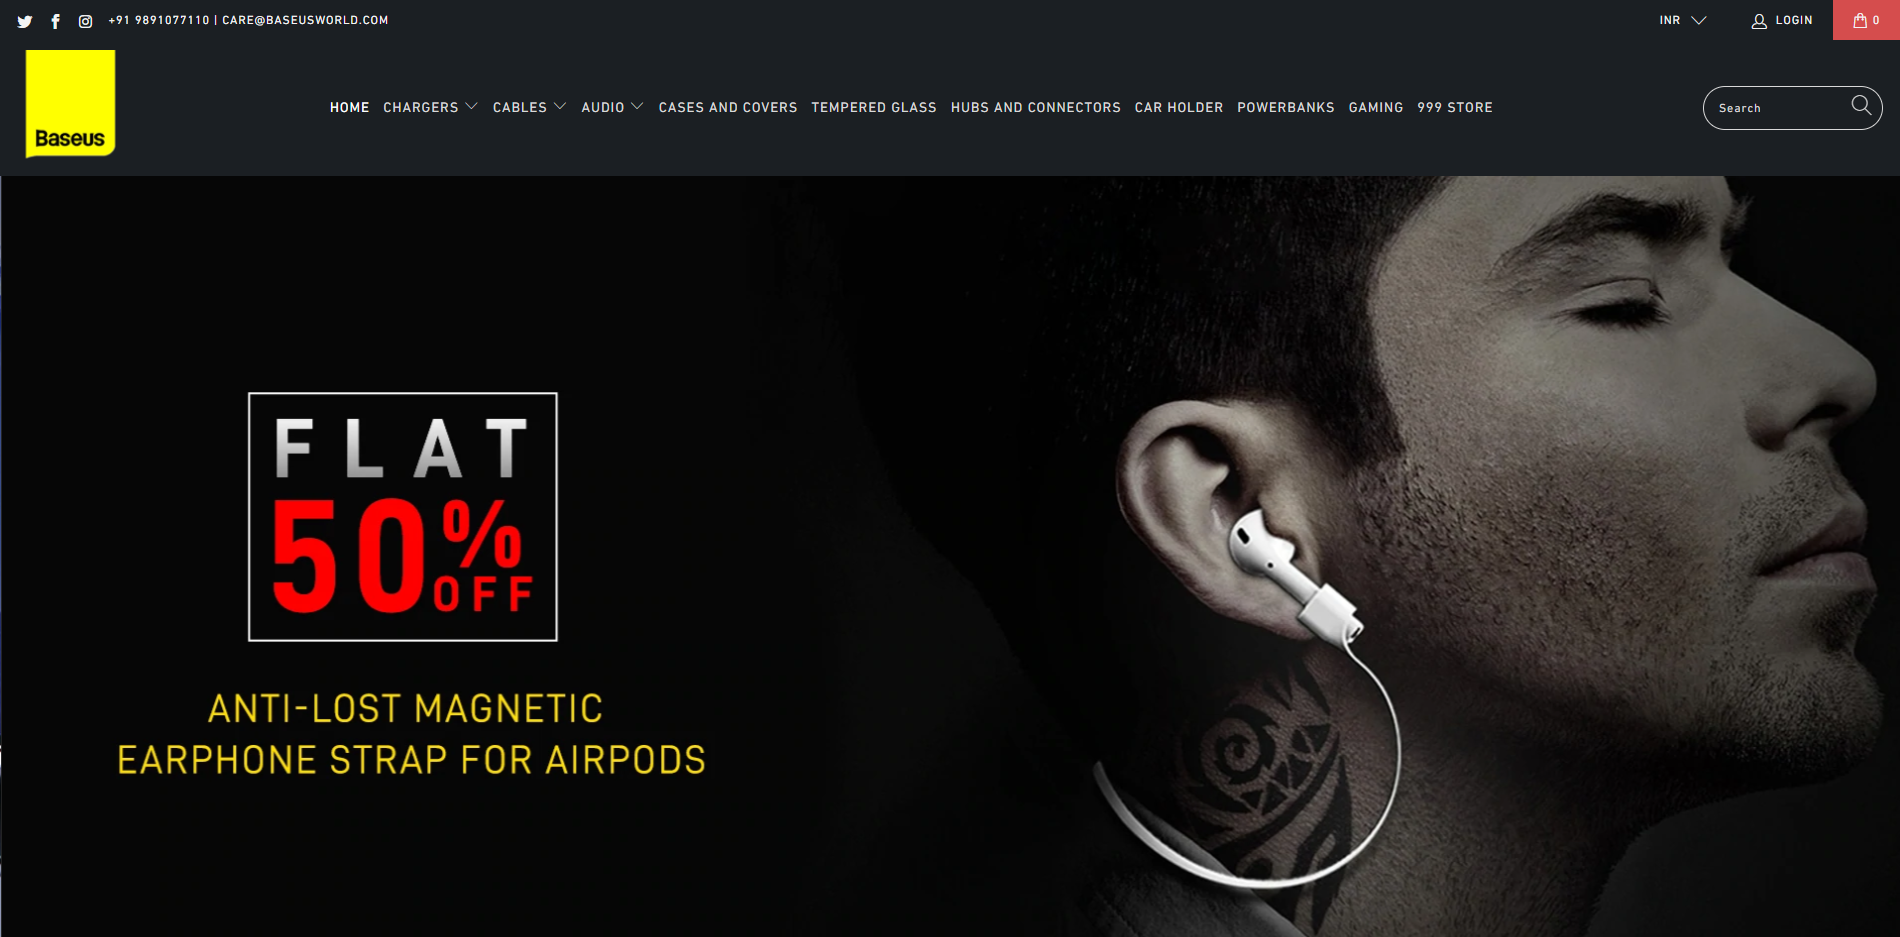The image size is (1900, 937).
Task: Click the yellow Baseus logo
Action: [x=70, y=104]
